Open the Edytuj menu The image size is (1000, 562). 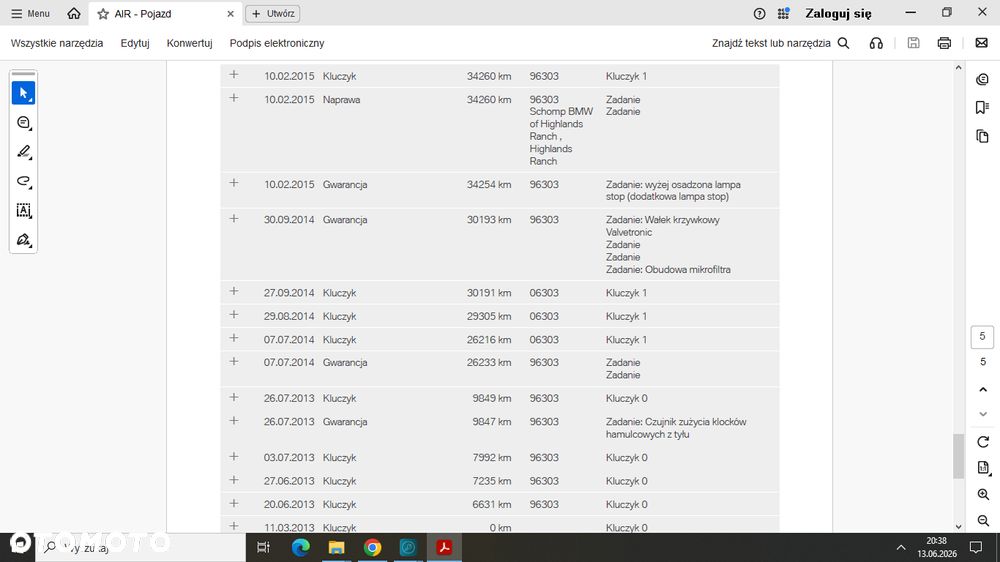pyautogui.click(x=135, y=43)
